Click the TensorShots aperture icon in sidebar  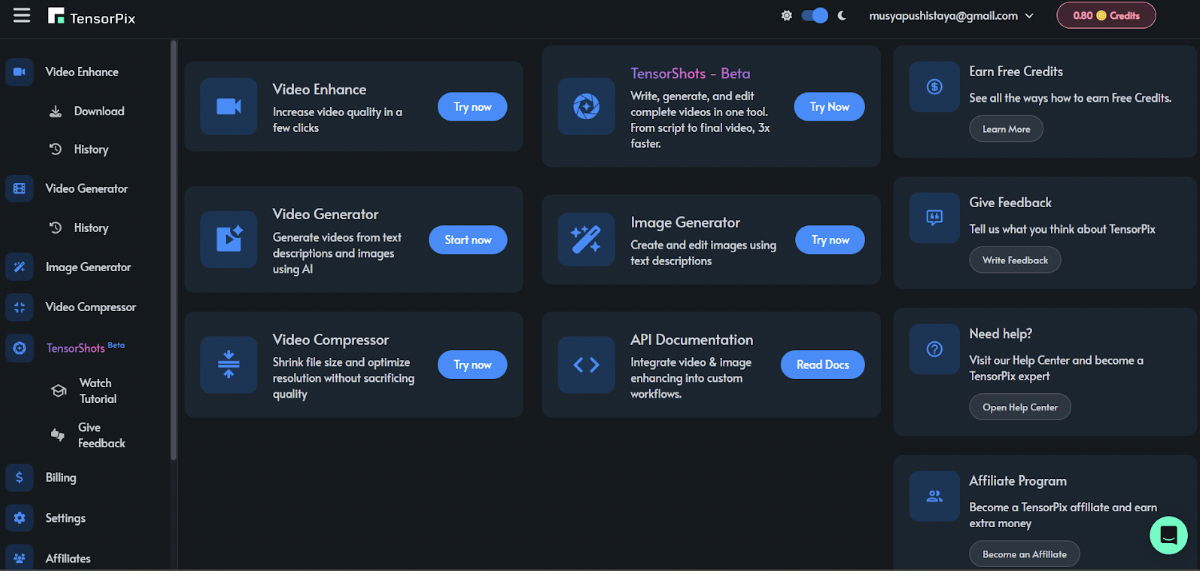coord(19,348)
